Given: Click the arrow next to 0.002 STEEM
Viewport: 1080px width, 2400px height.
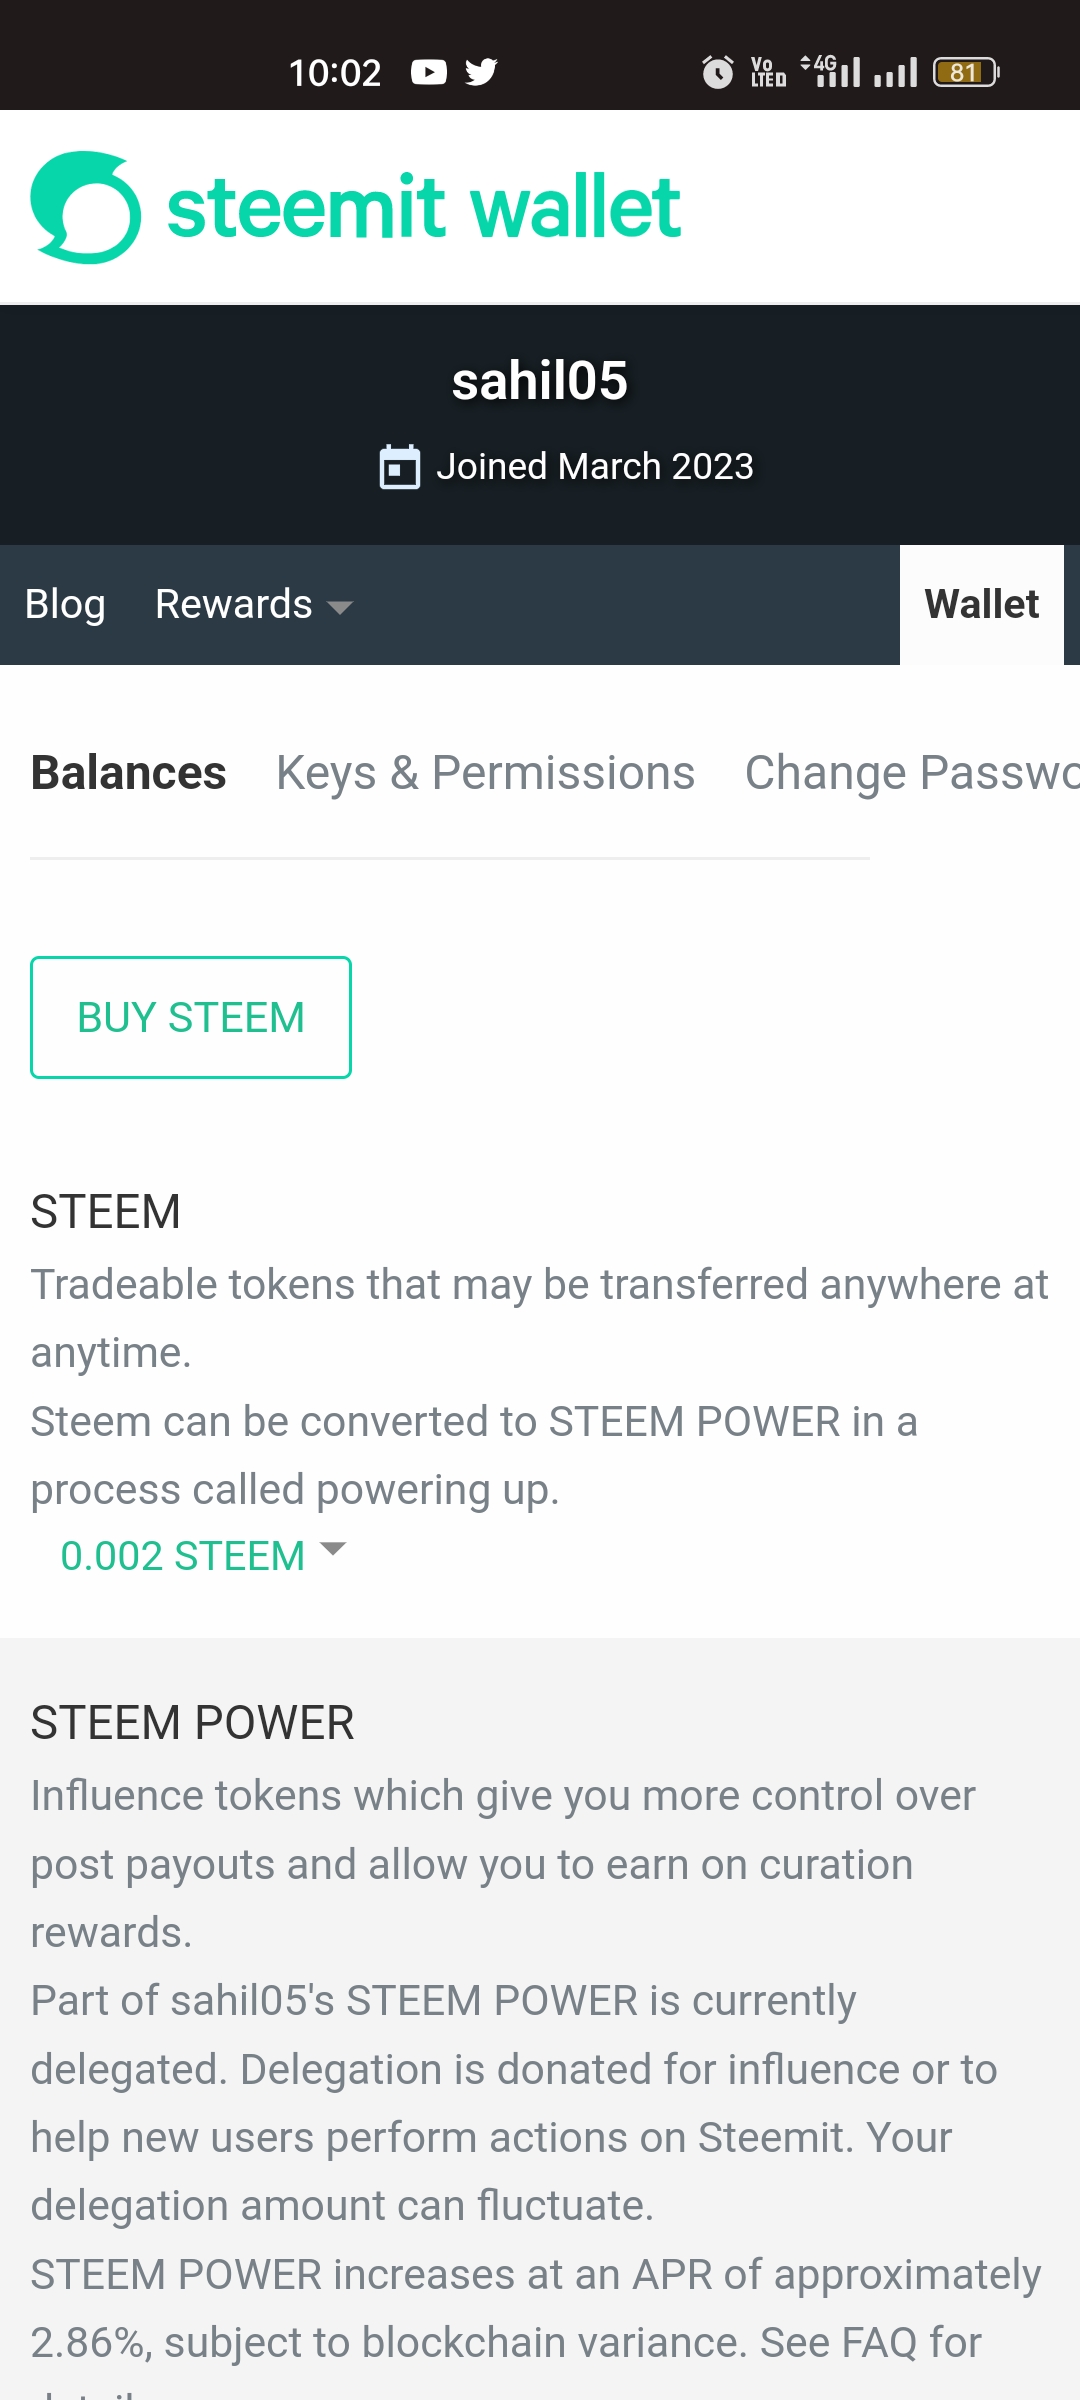Looking at the screenshot, I should click(333, 1550).
